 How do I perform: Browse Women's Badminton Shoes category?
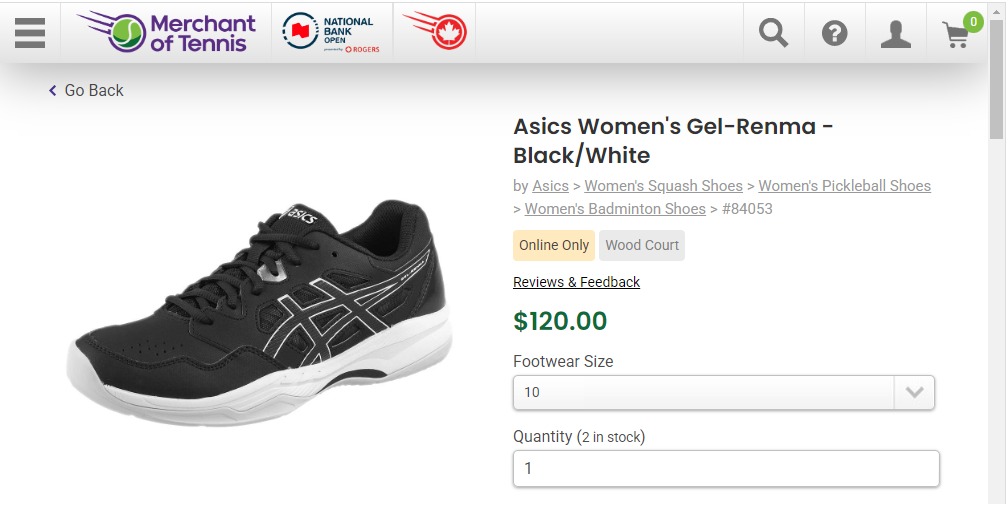pos(615,209)
